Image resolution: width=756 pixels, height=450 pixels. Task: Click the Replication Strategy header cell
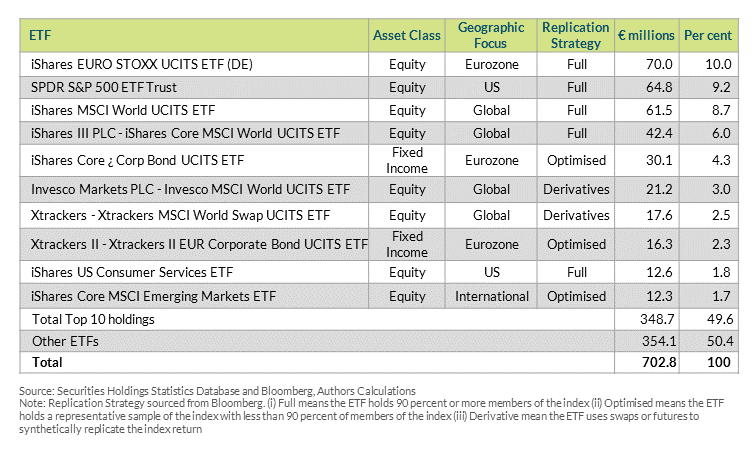coord(576,36)
